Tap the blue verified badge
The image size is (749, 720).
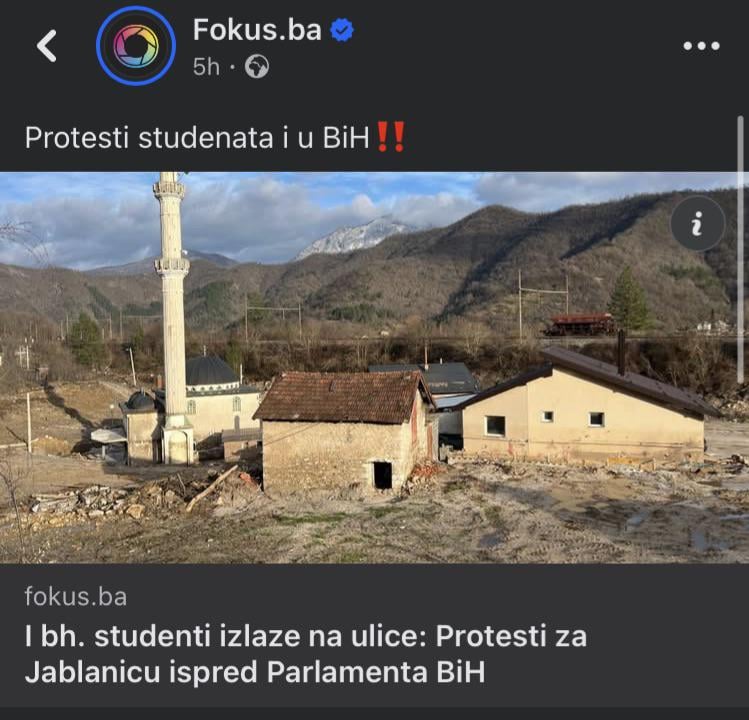coord(342,30)
